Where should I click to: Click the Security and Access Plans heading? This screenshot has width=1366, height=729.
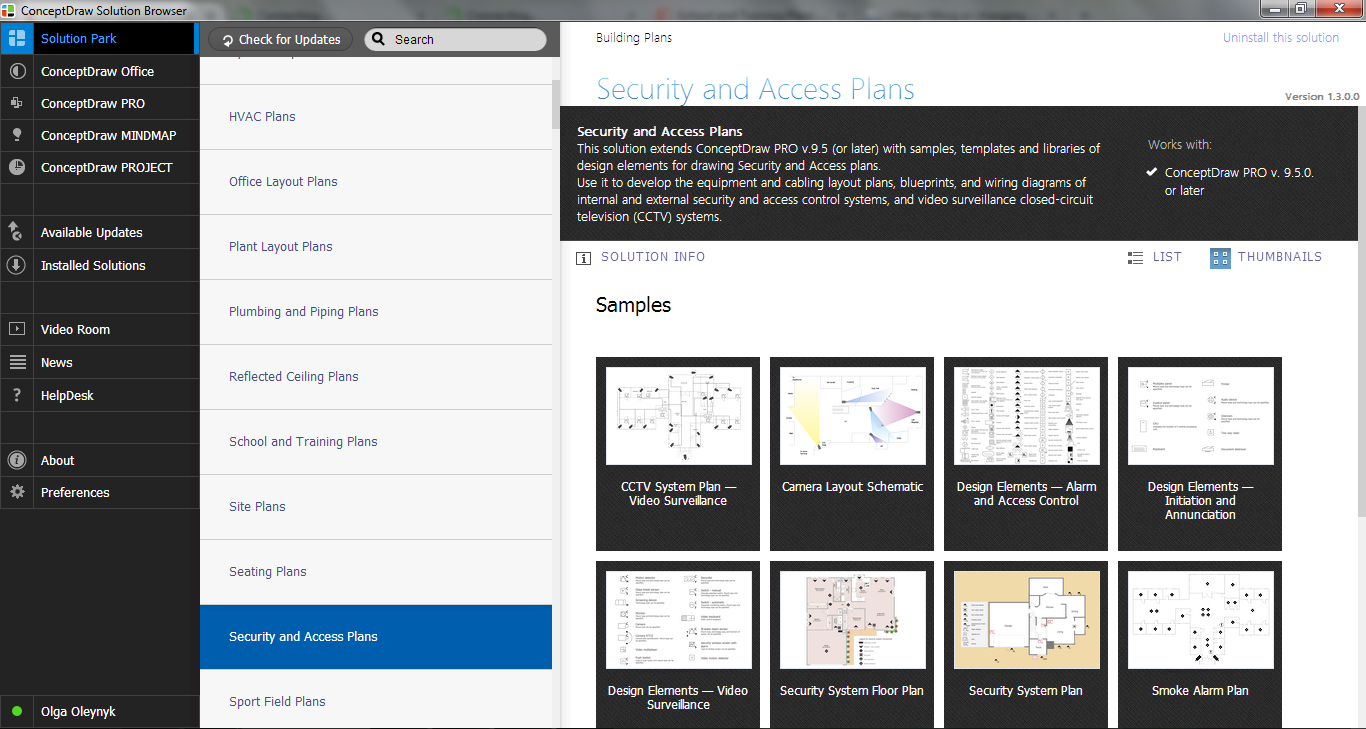[x=755, y=89]
